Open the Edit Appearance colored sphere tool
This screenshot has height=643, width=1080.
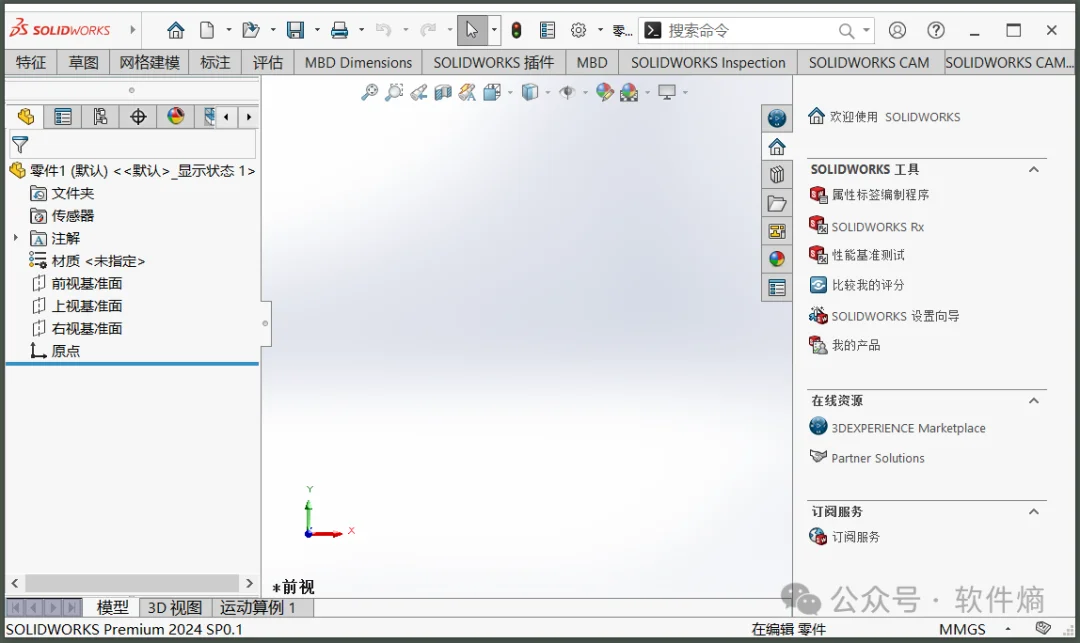click(603, 92)
